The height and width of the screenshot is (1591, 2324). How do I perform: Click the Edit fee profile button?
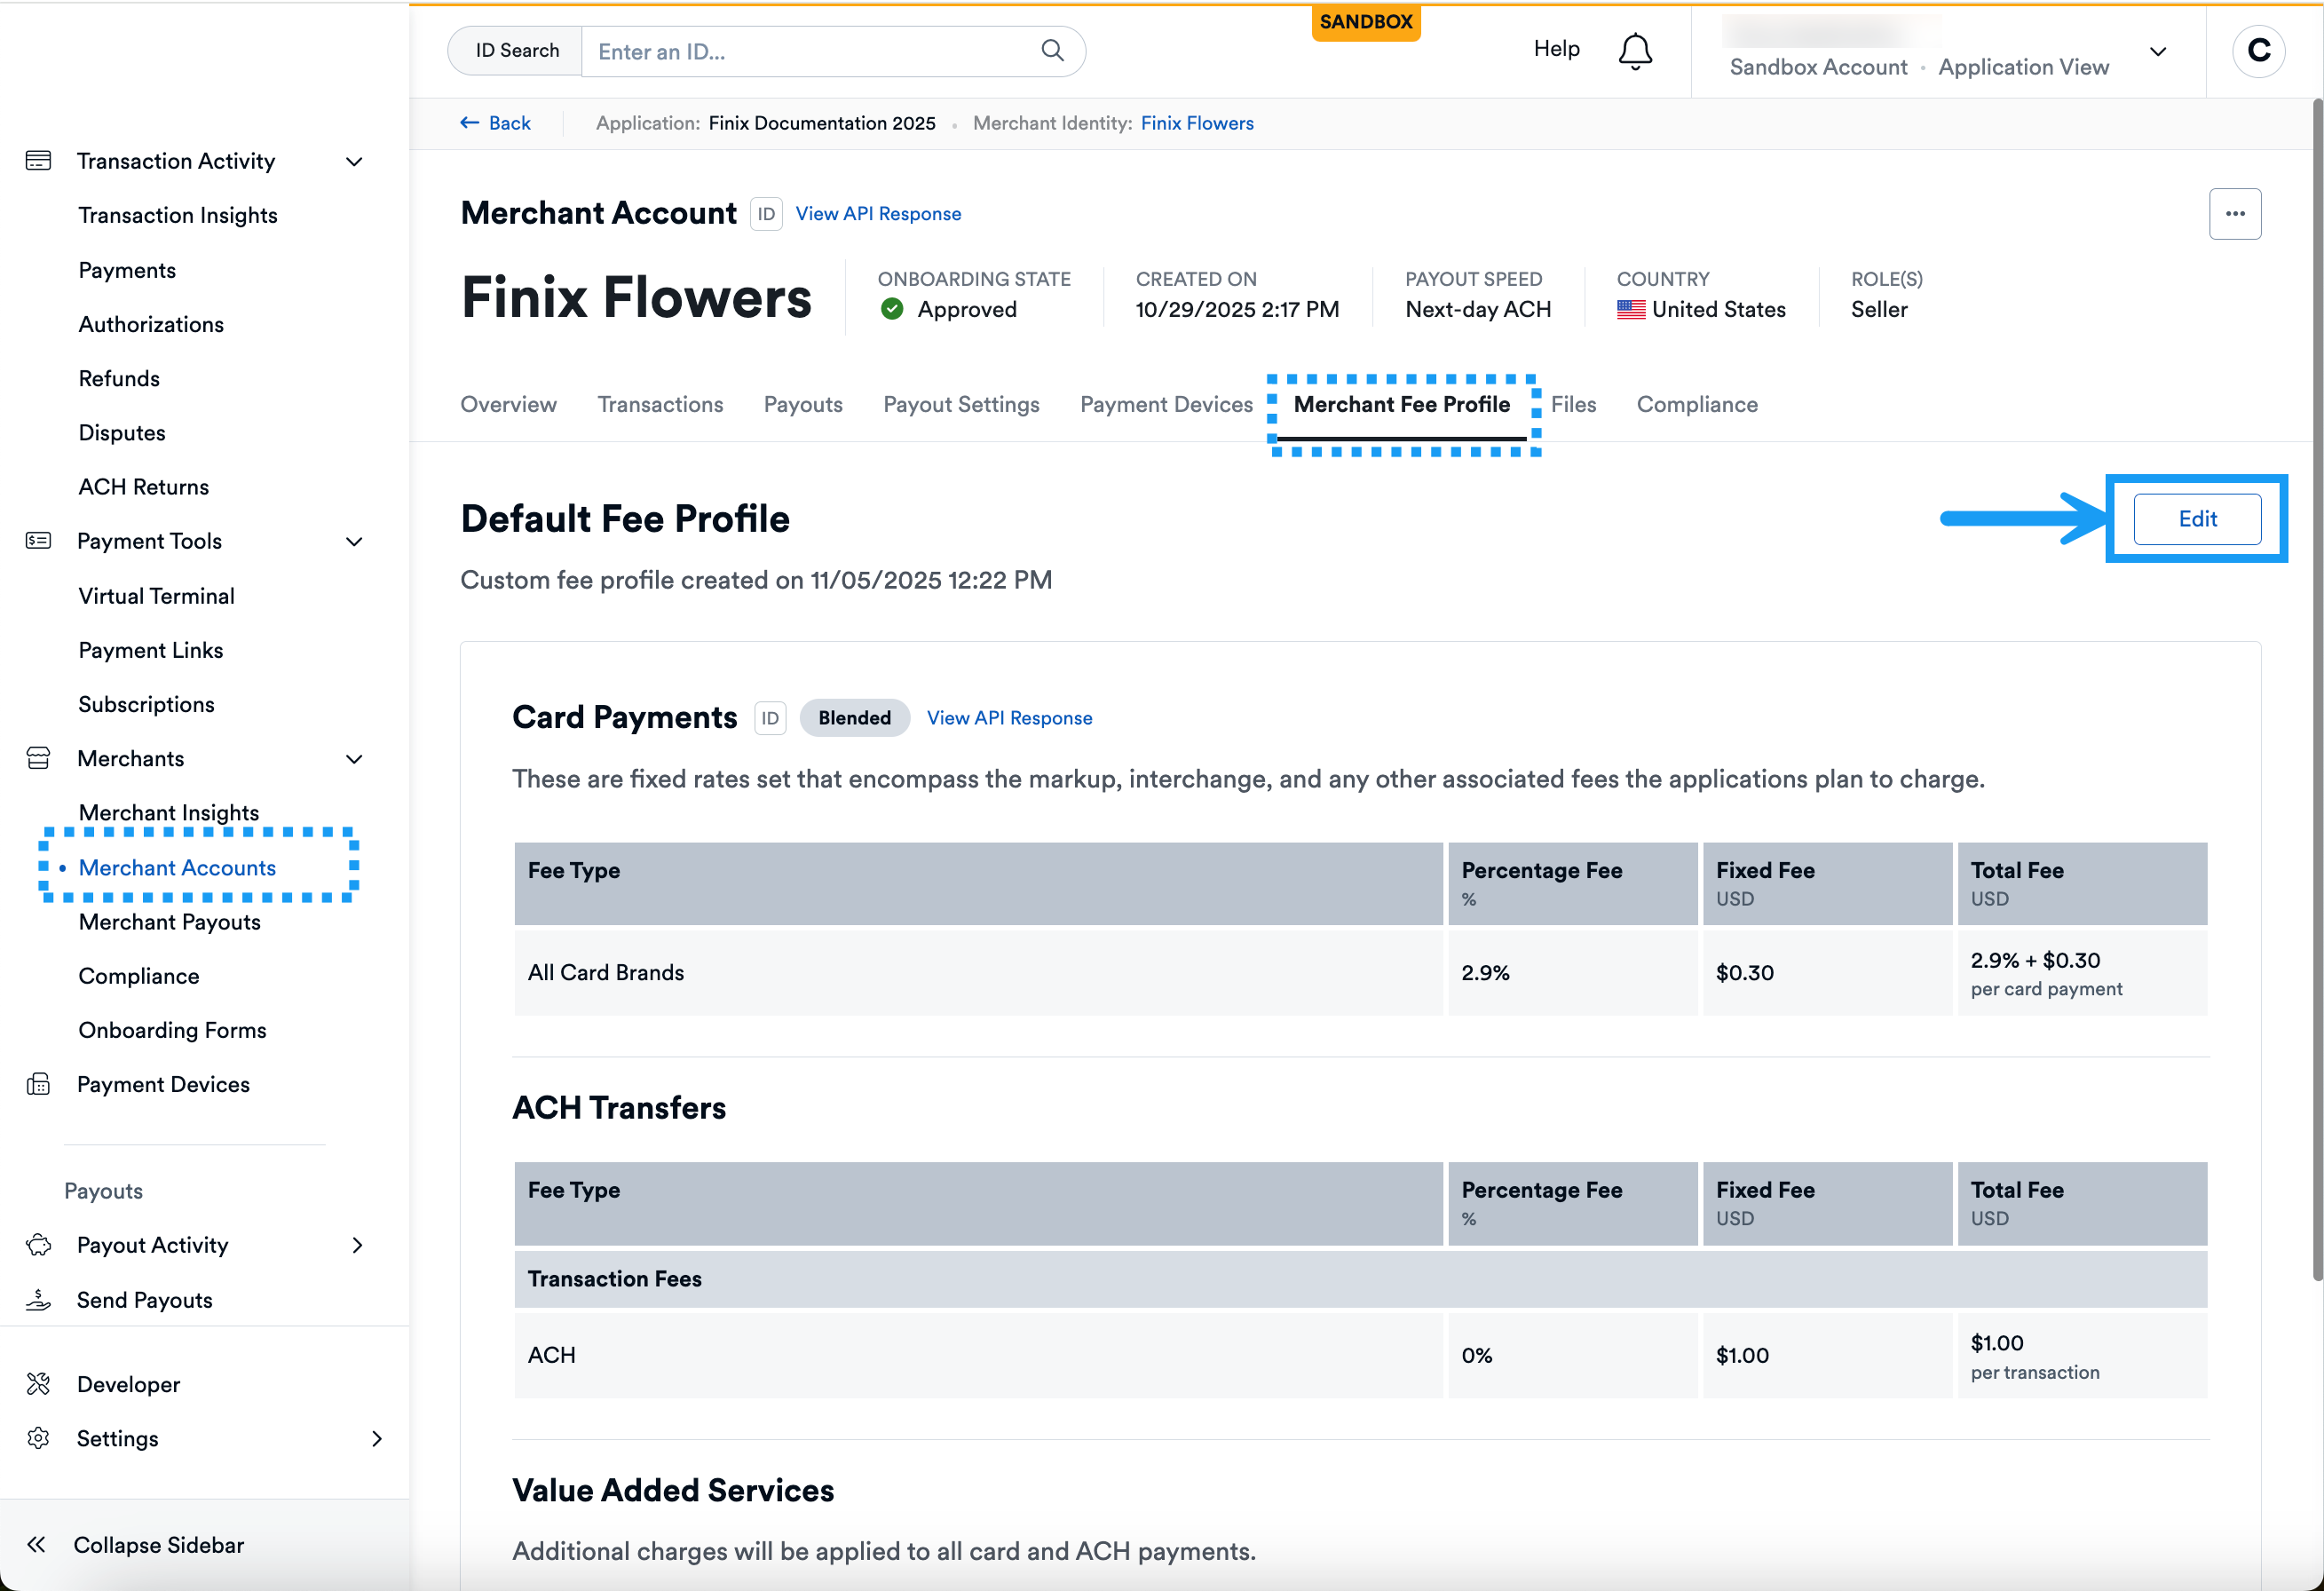(2196, 519)
